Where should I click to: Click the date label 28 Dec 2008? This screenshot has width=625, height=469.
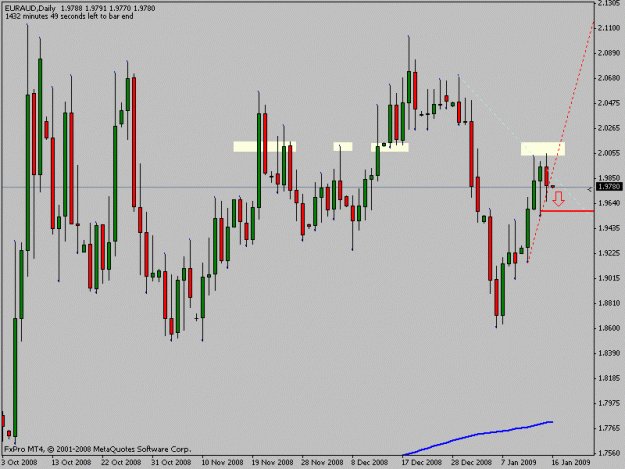pos(472,463)
